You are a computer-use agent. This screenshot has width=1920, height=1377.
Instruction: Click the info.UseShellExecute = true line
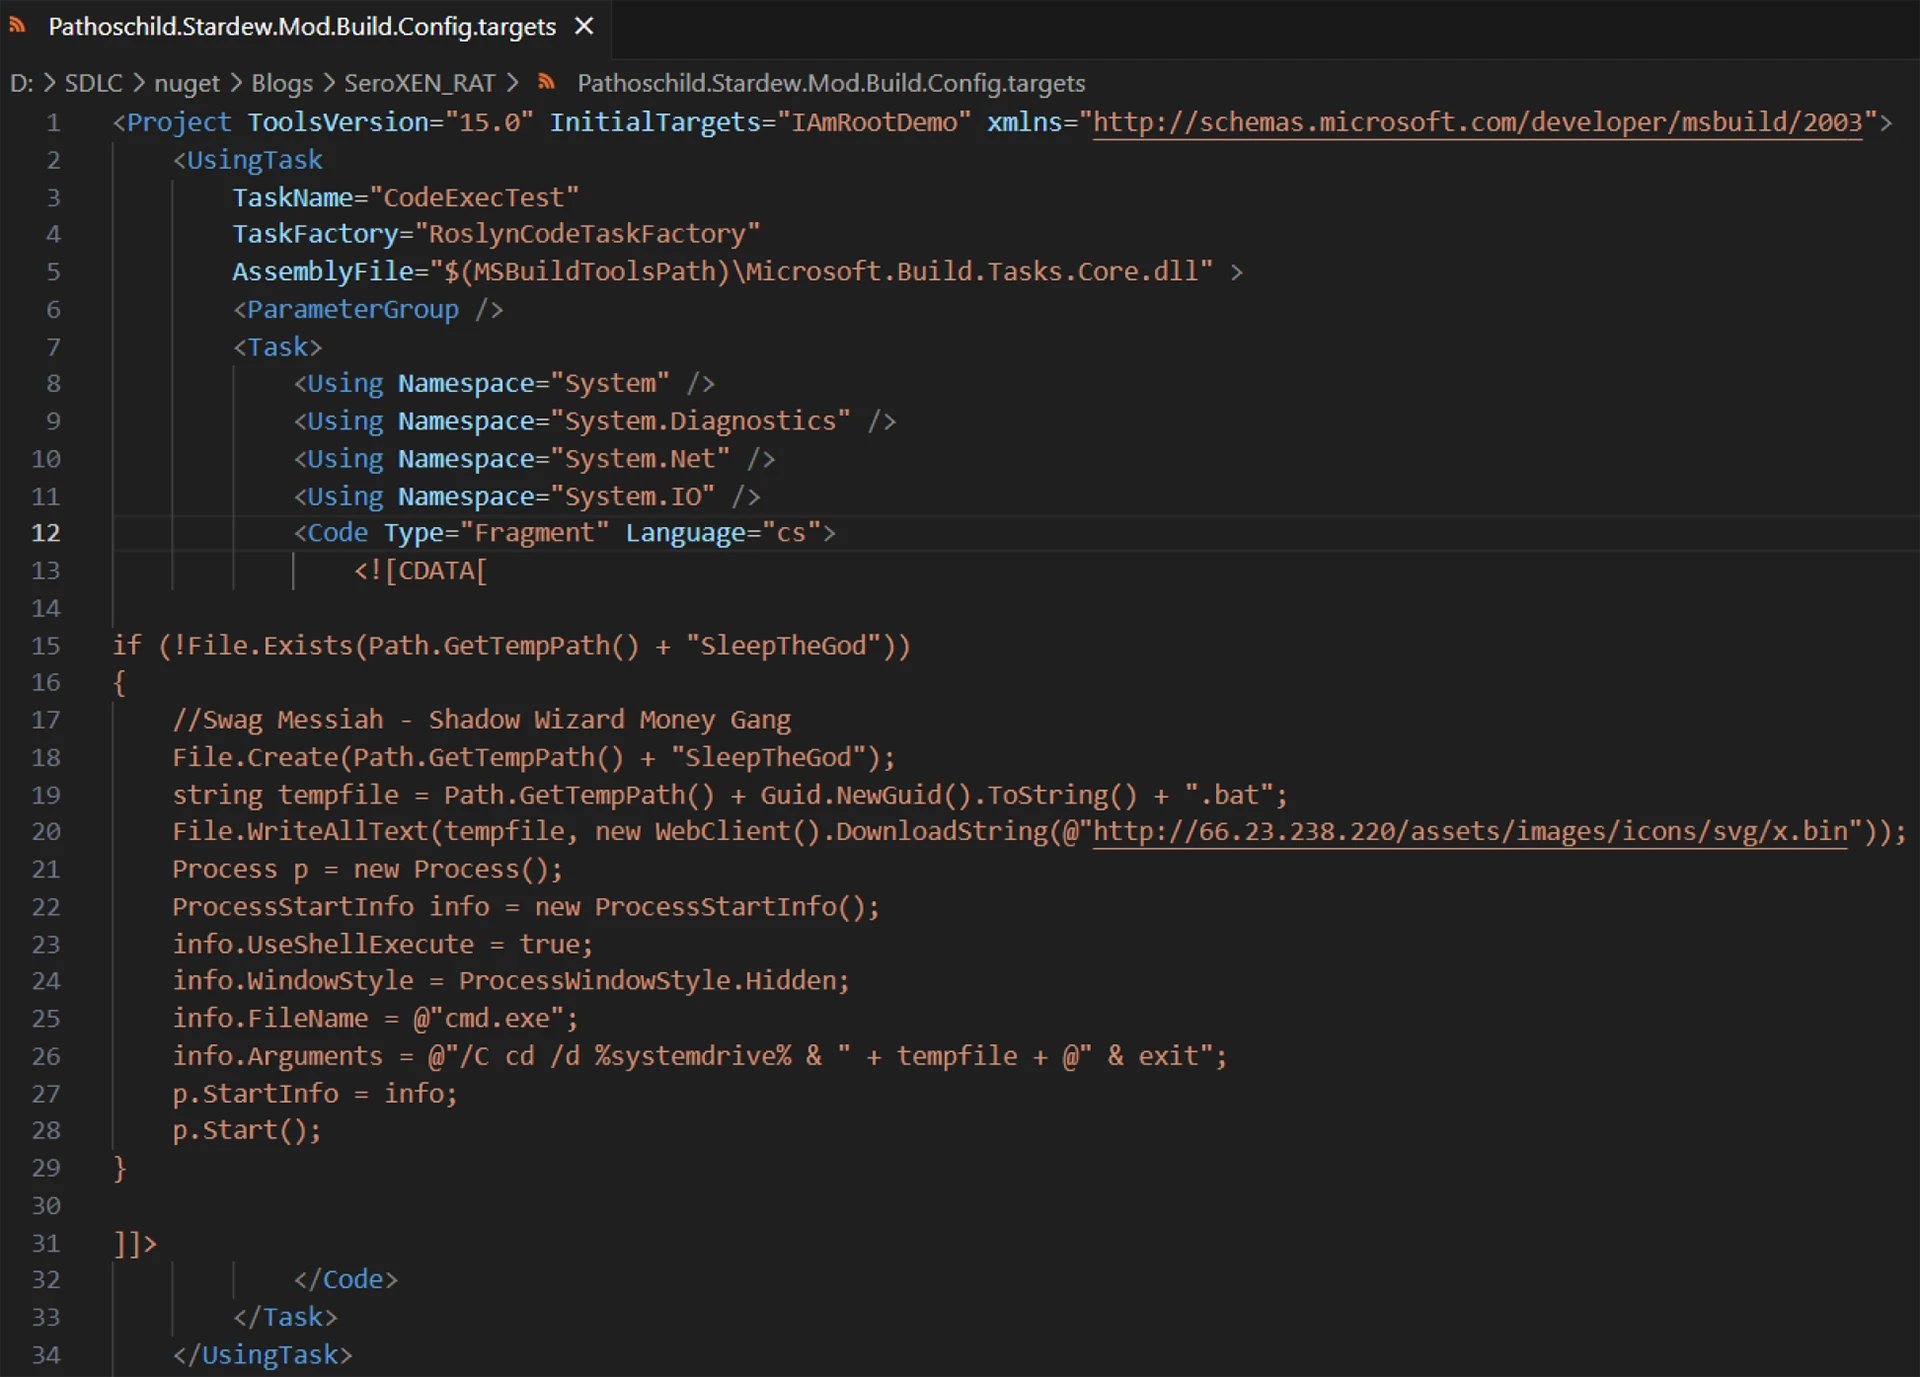[383, 944]
